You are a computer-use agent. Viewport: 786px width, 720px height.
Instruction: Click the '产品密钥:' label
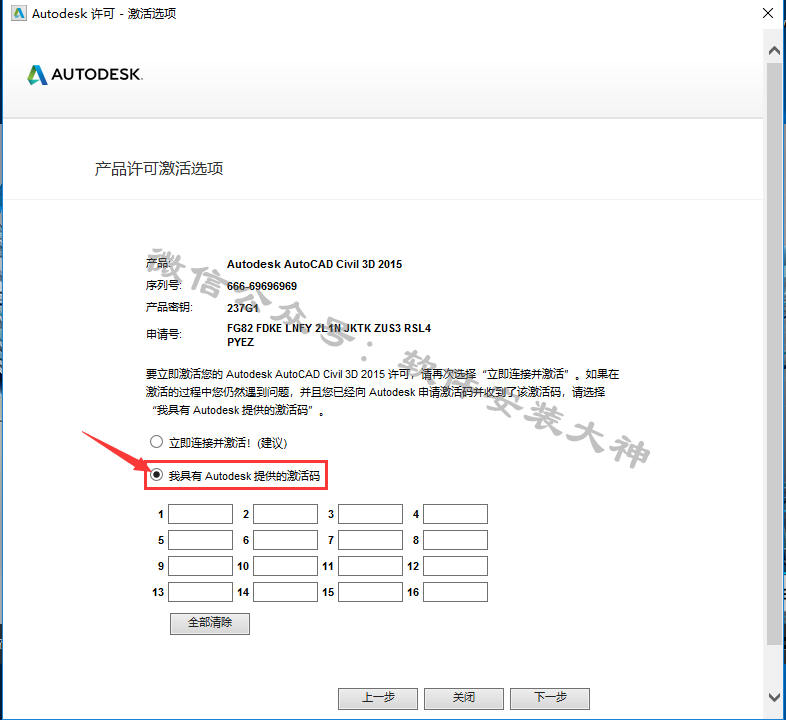tap(169, 307)
